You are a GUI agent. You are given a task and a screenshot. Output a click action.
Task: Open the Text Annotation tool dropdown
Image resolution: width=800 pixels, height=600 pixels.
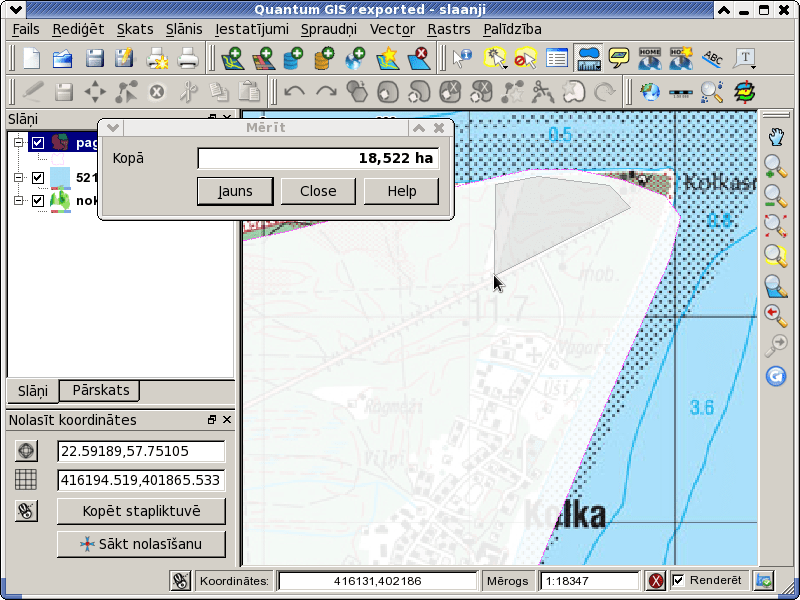click(x=753, y=67)
